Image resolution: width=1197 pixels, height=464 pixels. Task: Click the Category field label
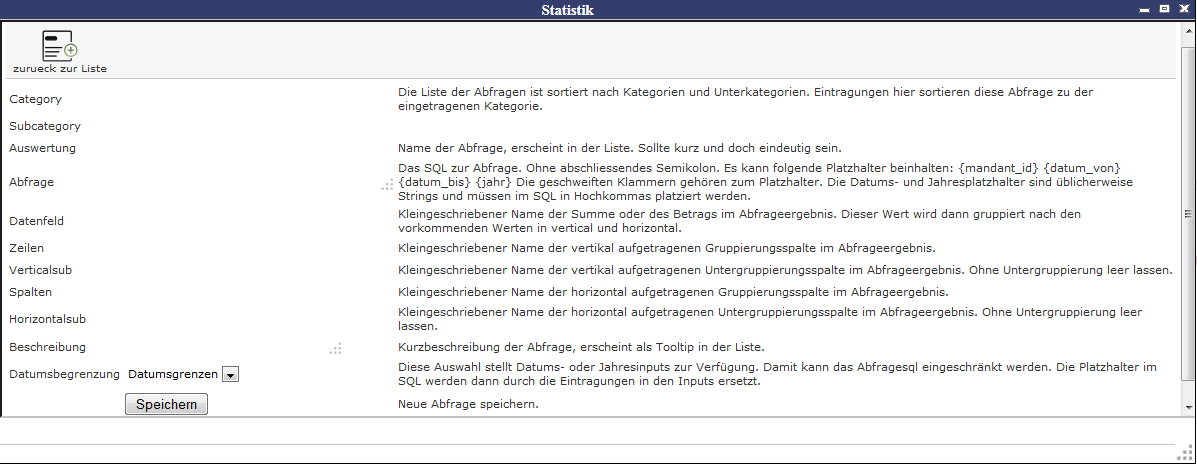(35, 99)
